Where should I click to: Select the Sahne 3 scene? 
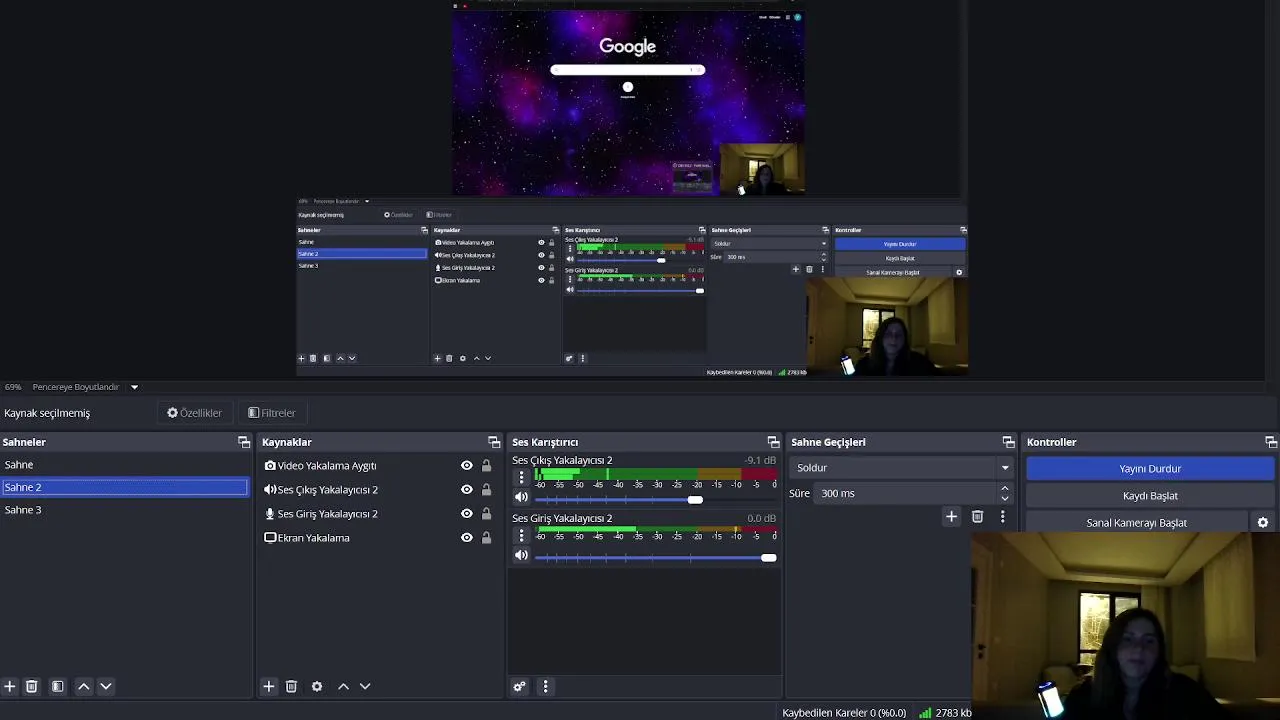(x=125, y=510)
